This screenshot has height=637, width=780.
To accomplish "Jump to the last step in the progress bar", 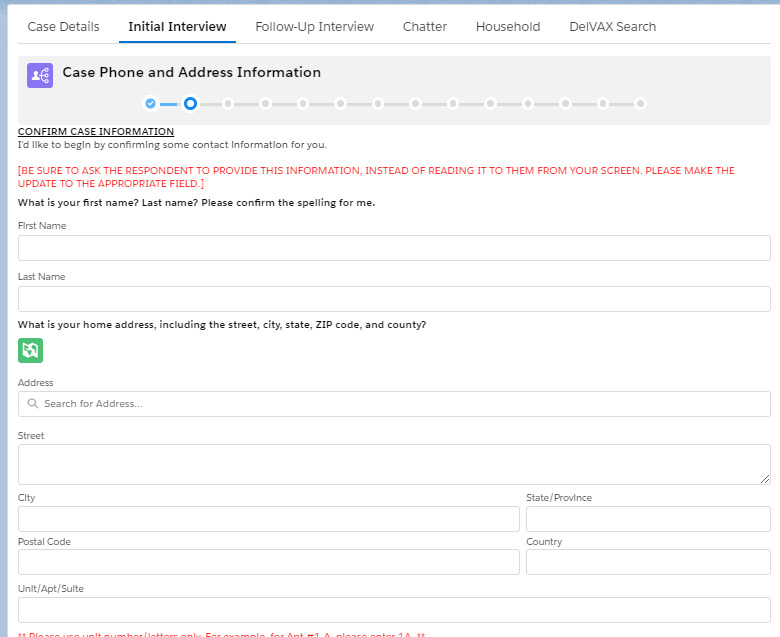I will pos(640,103).
